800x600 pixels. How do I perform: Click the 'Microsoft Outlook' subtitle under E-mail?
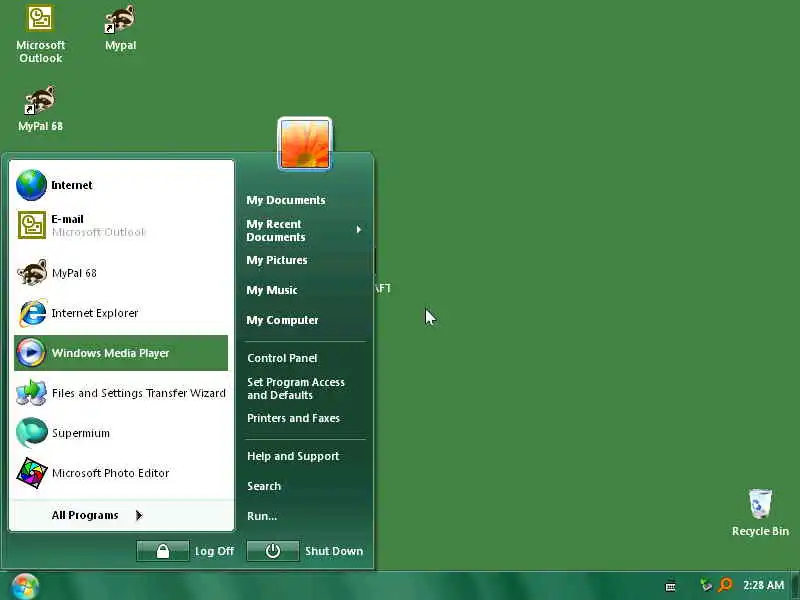pos(99,232)
